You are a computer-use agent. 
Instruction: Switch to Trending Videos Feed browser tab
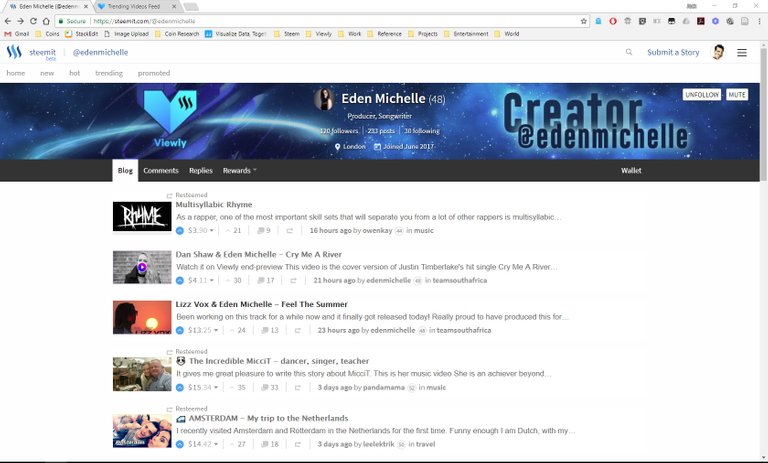(x=135, y=6)
